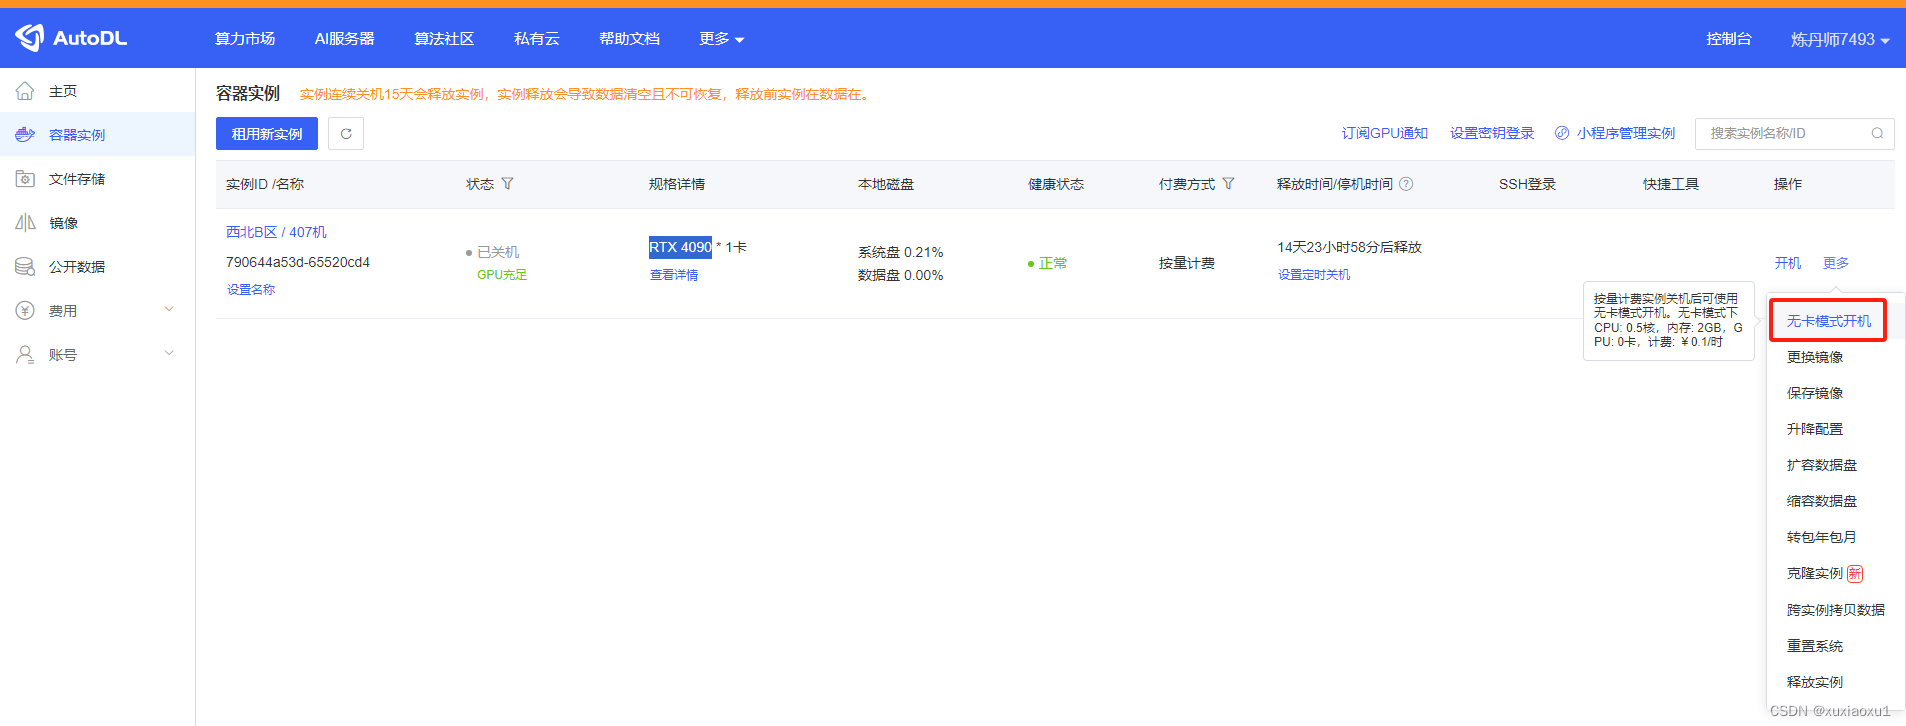The width and height of the screenshot is (1906, 726).
Task: Select 转包年包月 from the menu
Action: pos(1822,537)
